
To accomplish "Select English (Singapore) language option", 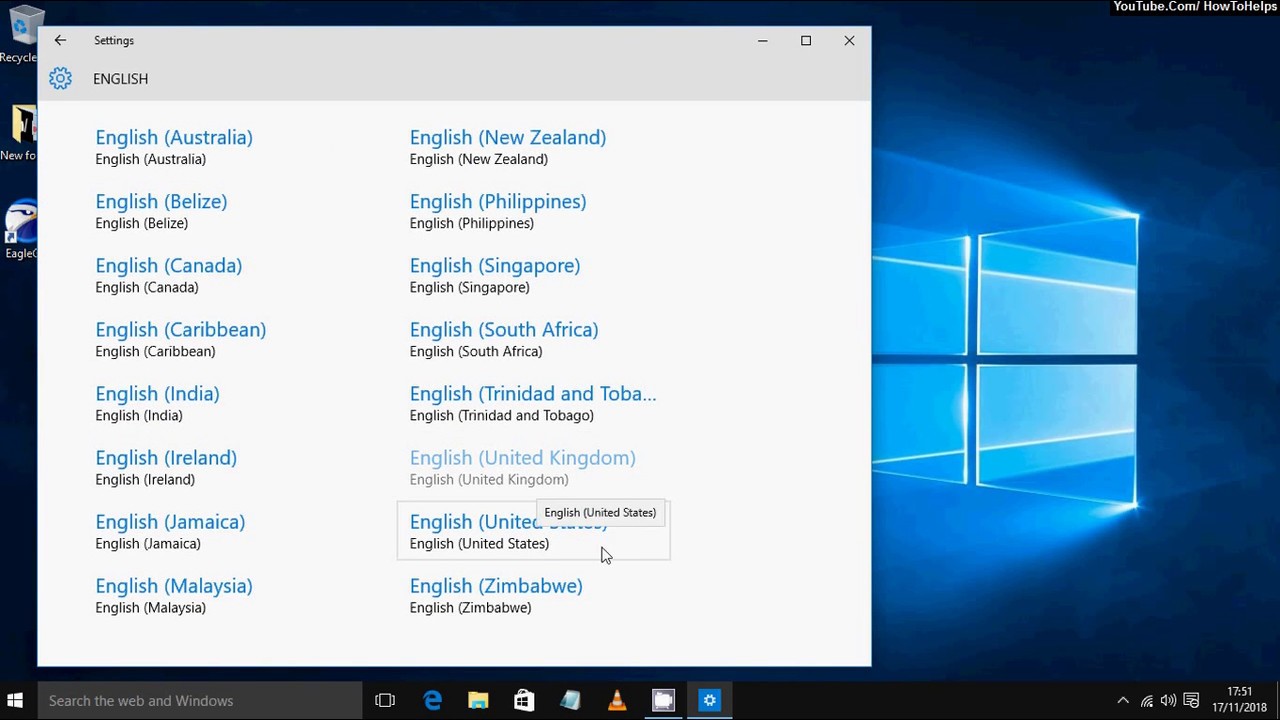I will tap(495, 275).
